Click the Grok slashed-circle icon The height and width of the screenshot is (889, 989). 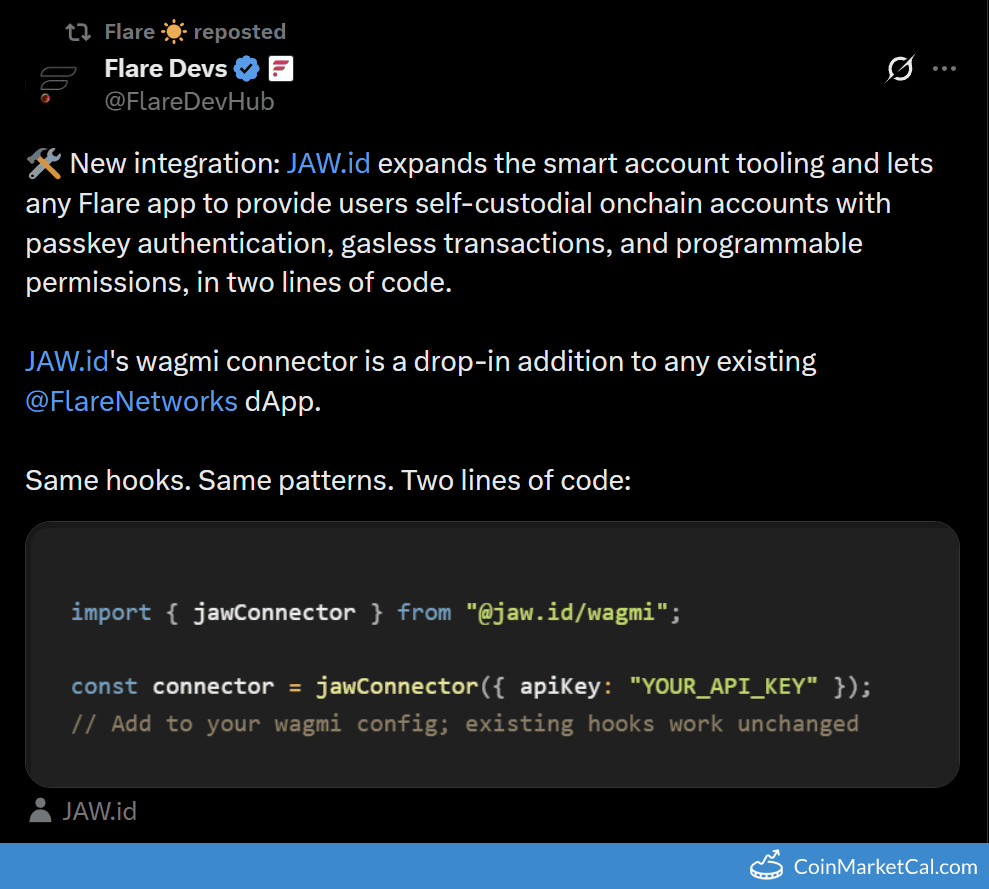[x=900, y=69]
